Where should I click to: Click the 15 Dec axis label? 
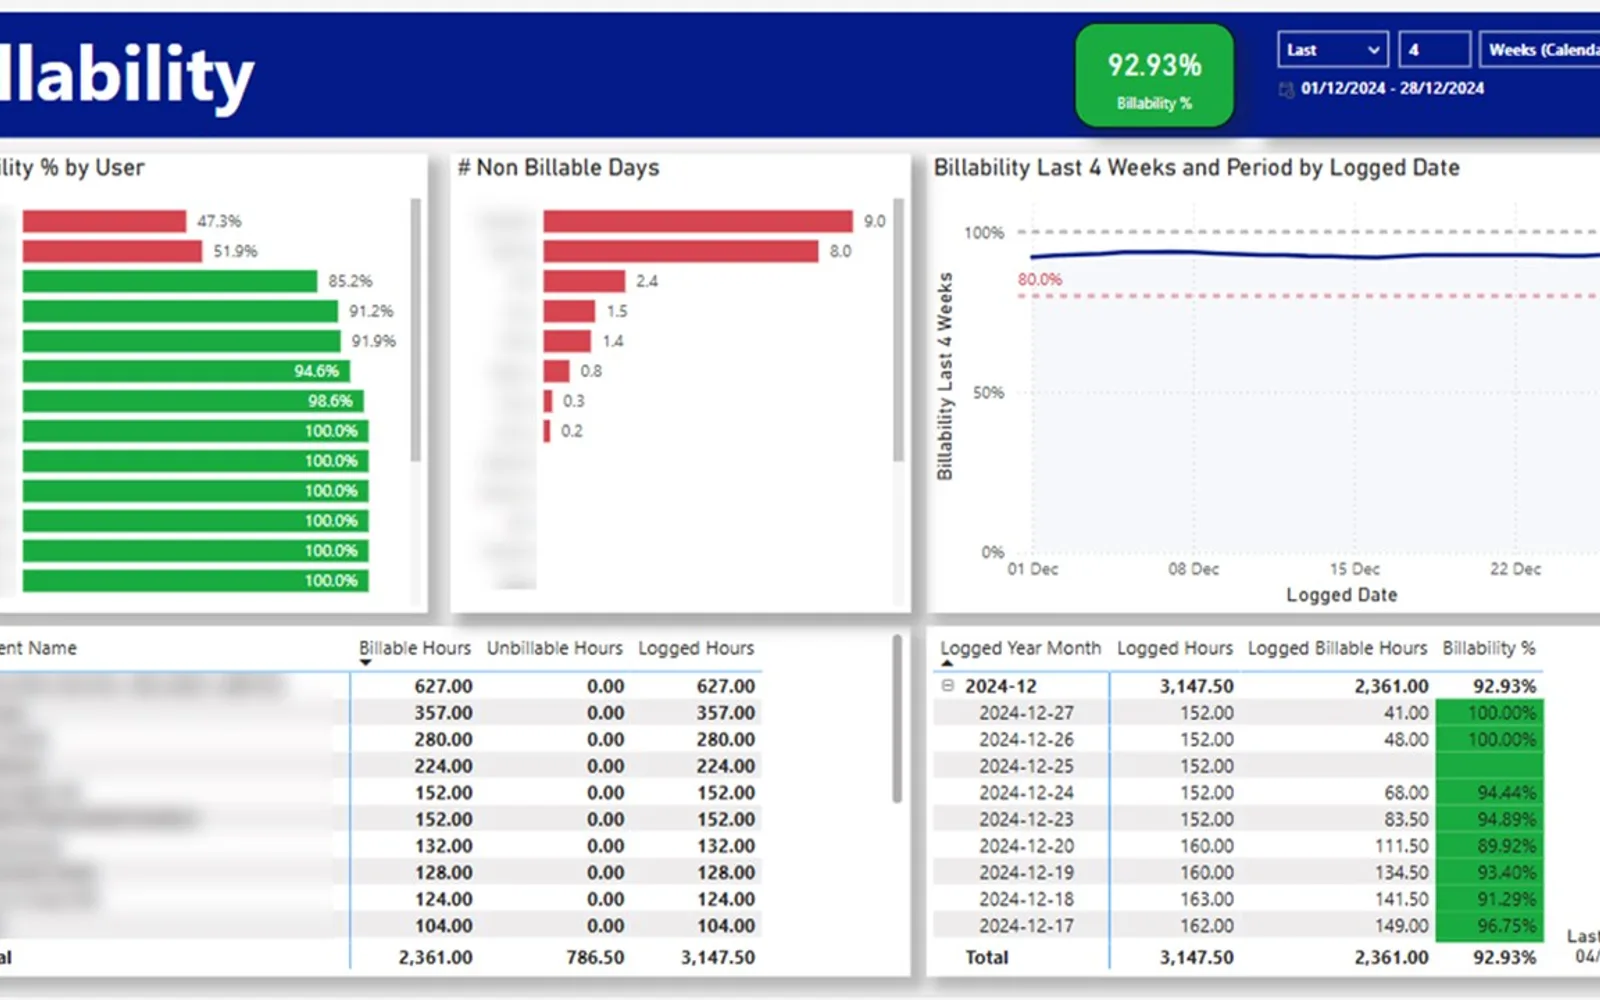click(1354, 569)
